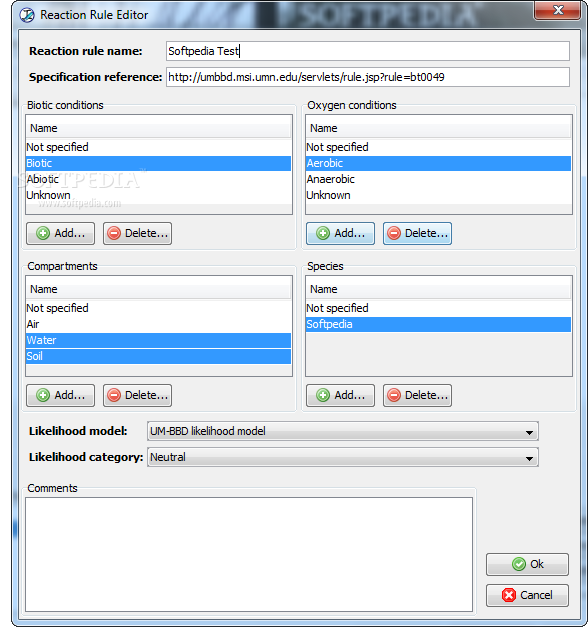Click Add button under Biotic conditions

60,233
